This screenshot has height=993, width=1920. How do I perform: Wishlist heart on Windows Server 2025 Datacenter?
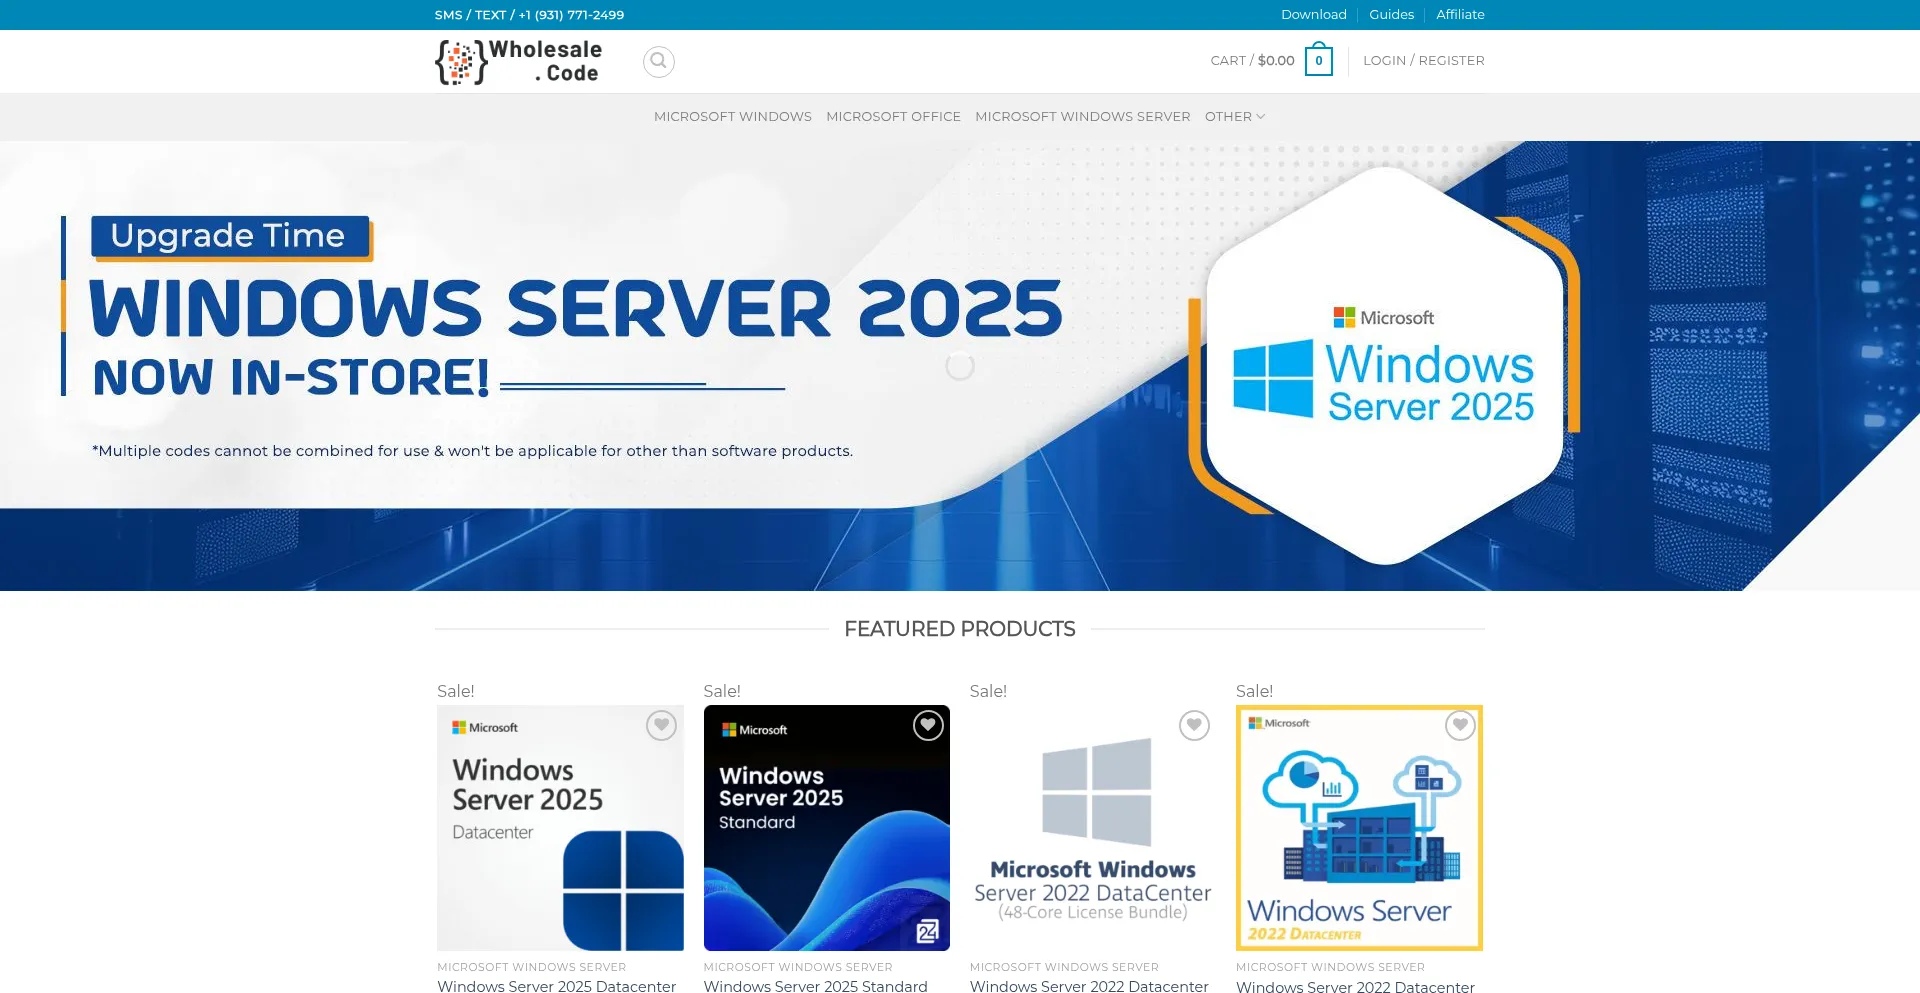pos(661,725)
